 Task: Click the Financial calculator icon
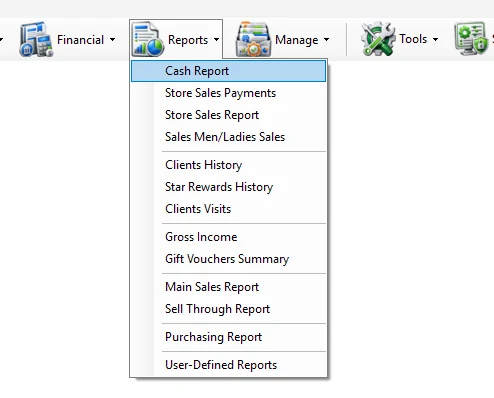(x=36, y=40)
